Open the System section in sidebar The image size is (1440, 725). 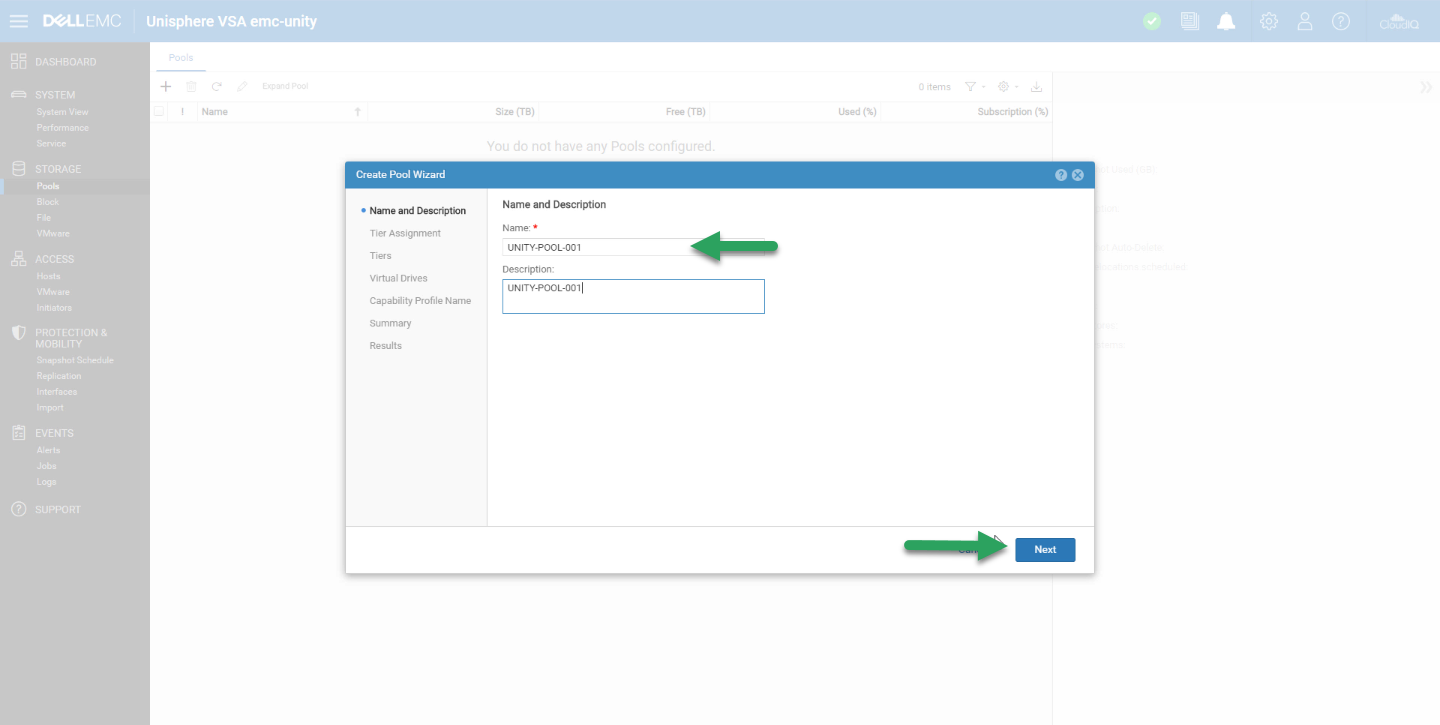(x=55, y=95)
